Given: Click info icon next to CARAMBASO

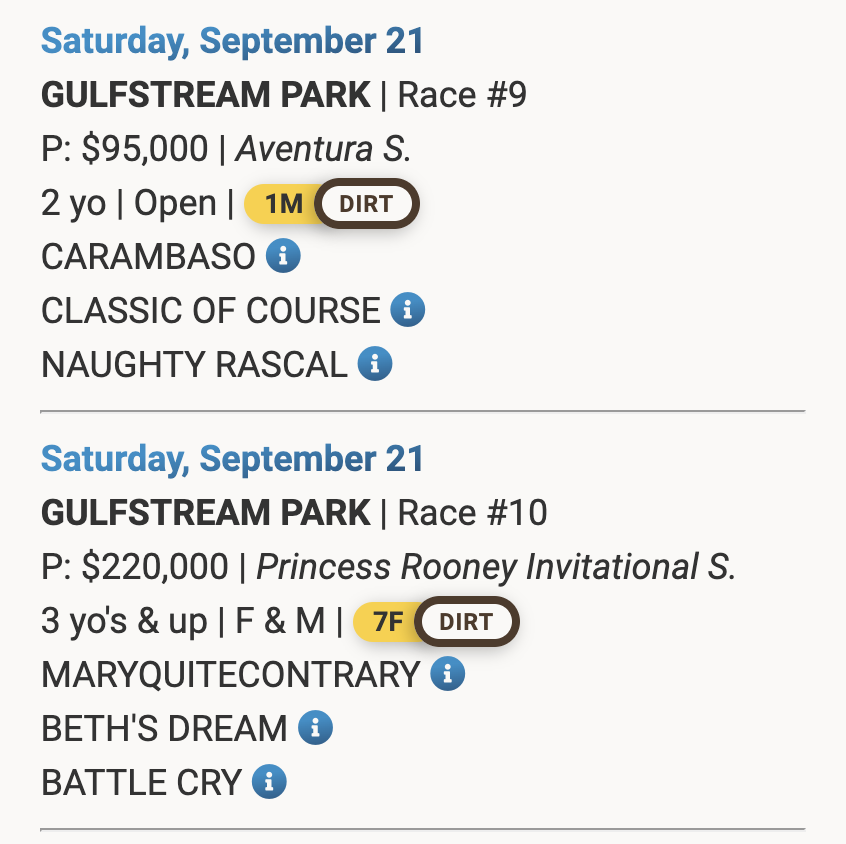Looking at the screenshot, I should click(x=283, y=257).
